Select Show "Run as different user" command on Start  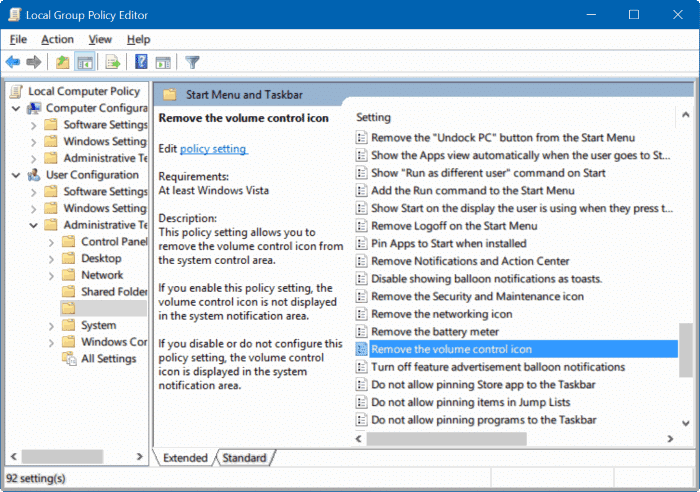coord(488,173)
